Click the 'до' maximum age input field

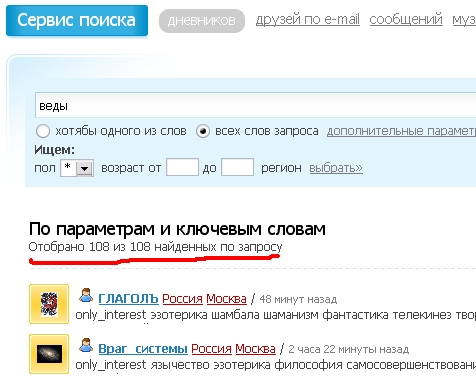click(237, 167)
